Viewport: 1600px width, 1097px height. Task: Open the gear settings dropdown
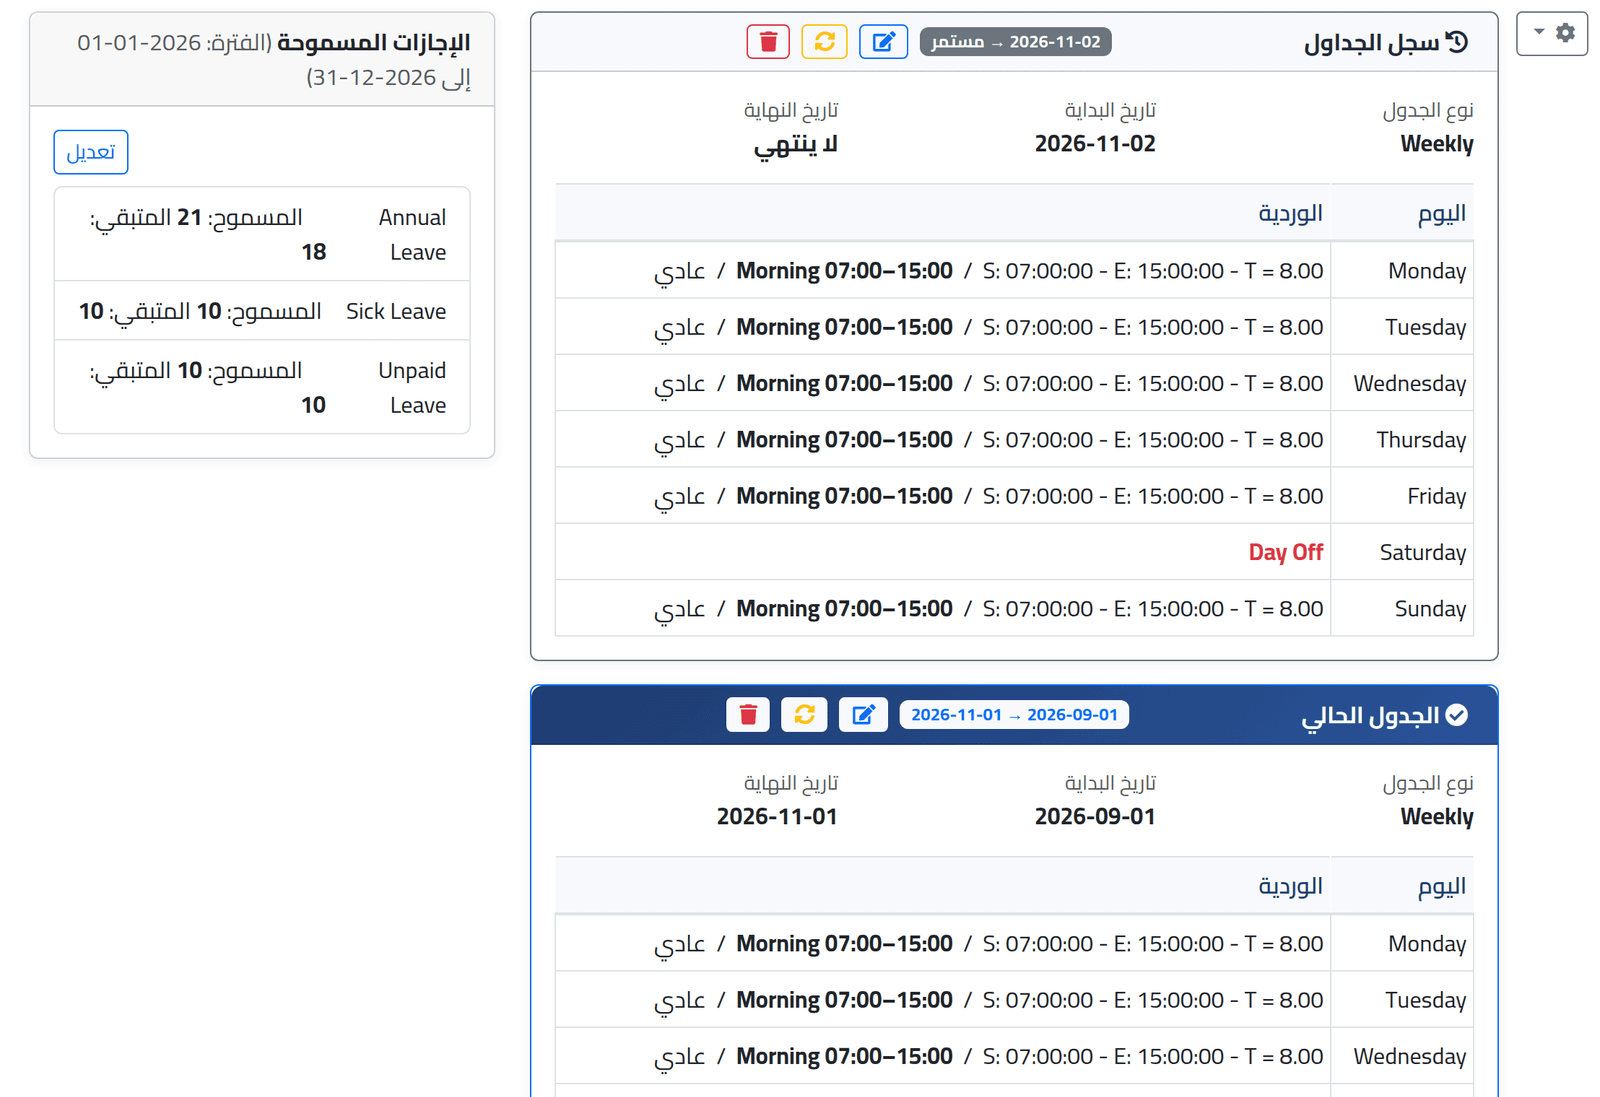pos(1552,33)
